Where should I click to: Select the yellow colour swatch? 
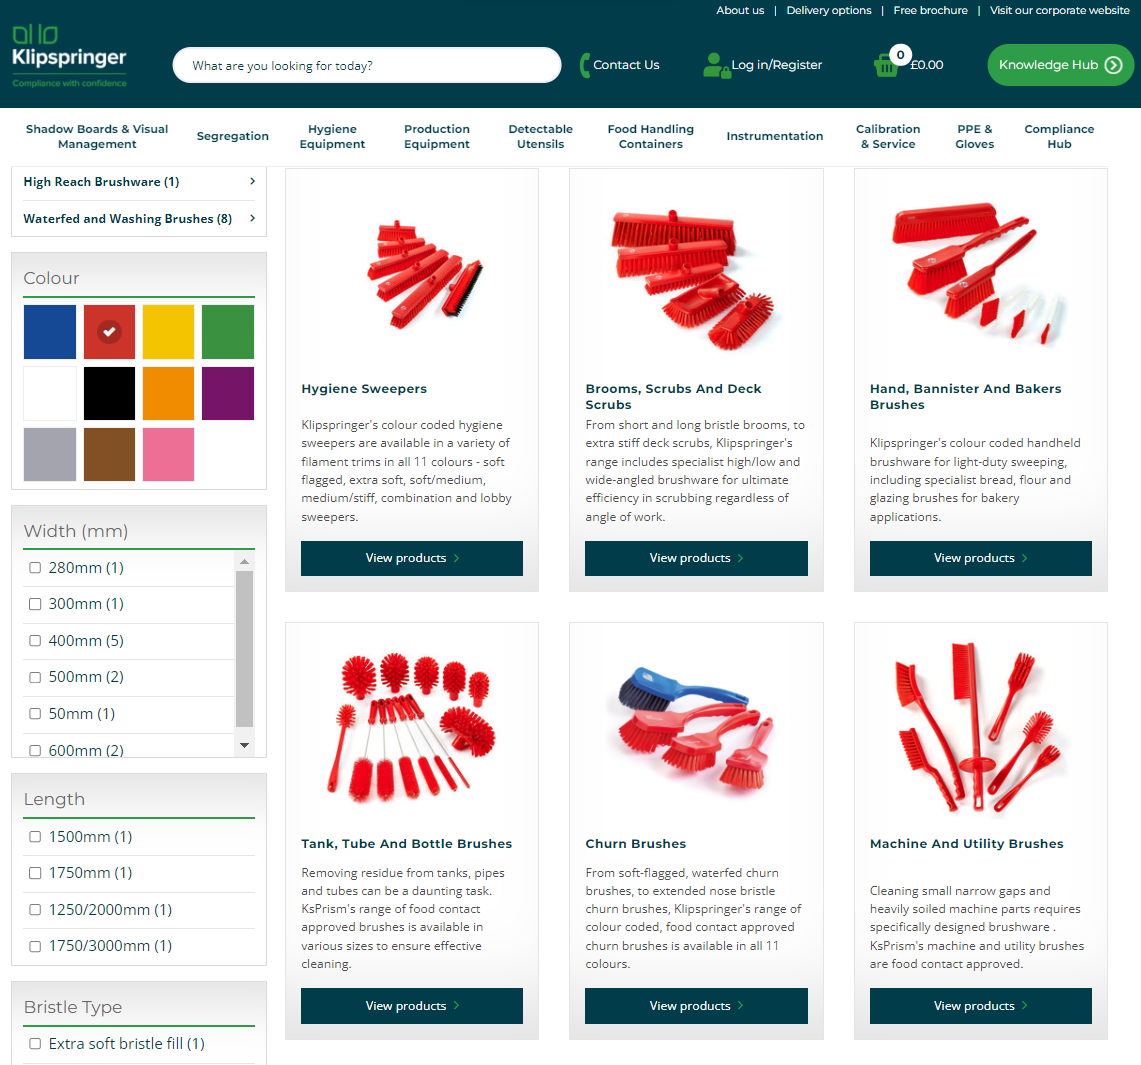[x=168, y=332]
